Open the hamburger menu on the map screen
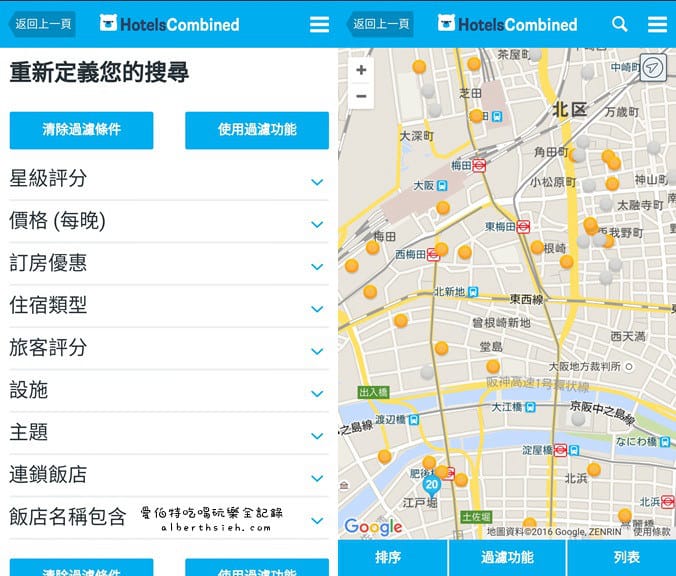This screenshot has height=576, width=676. [x=657, y=25]
